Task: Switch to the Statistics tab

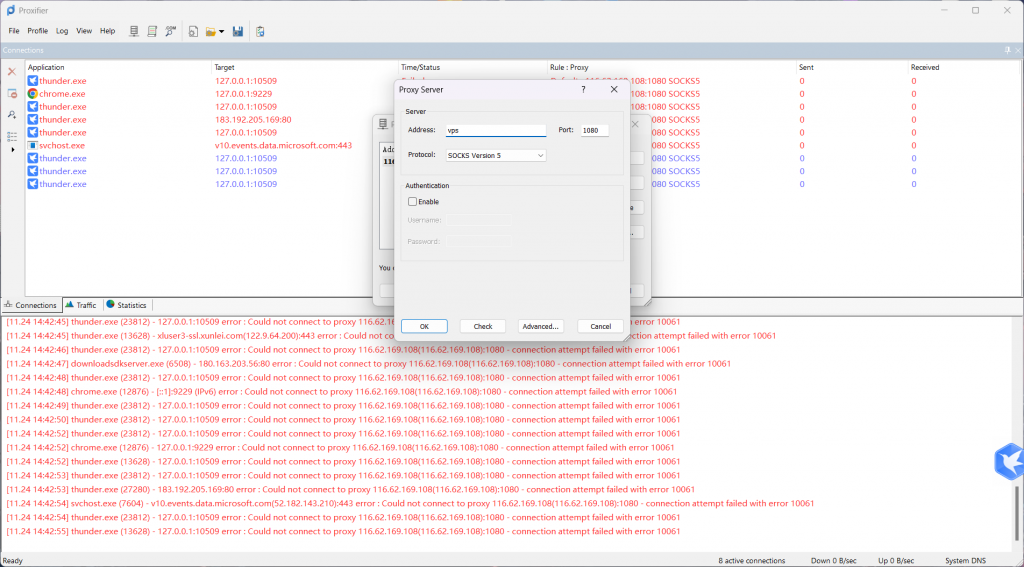Action: tap(127, 305)
